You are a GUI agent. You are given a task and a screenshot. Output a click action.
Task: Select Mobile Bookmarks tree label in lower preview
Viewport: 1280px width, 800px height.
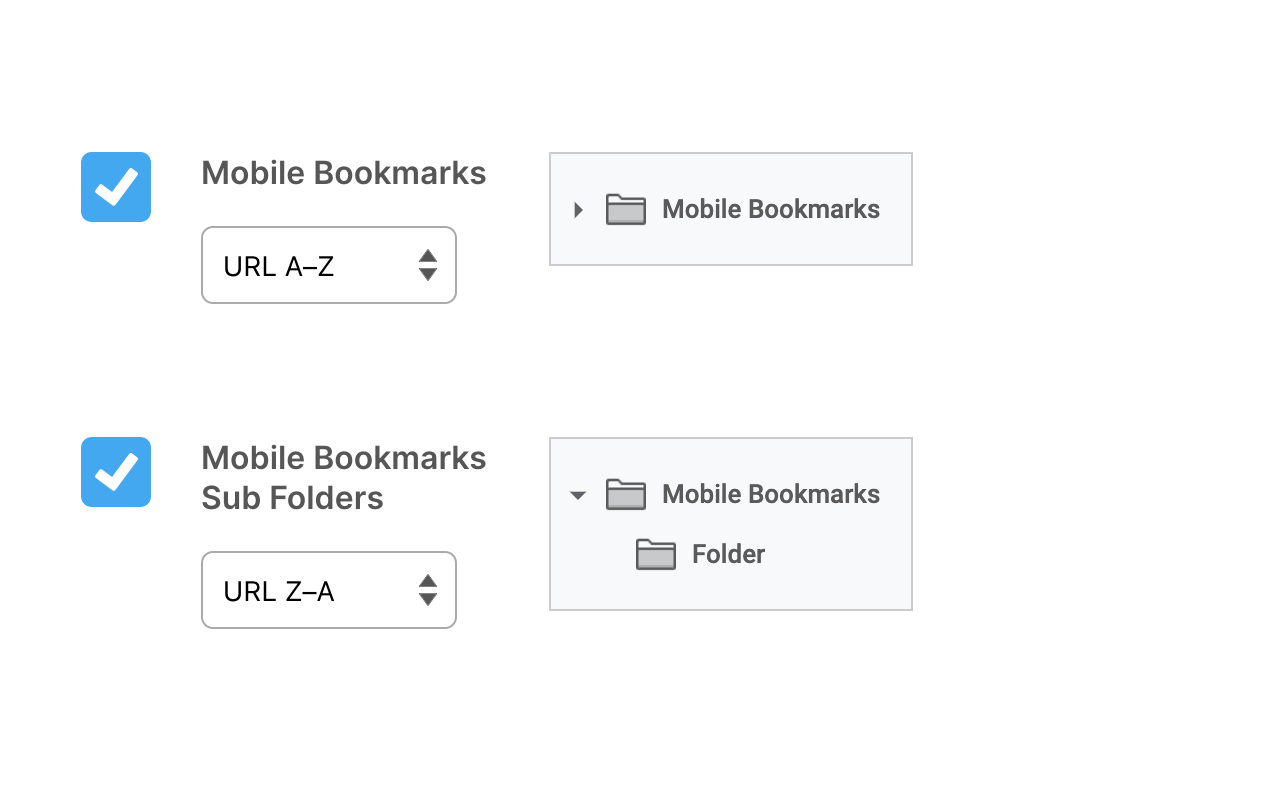click(x=771, y=494)
